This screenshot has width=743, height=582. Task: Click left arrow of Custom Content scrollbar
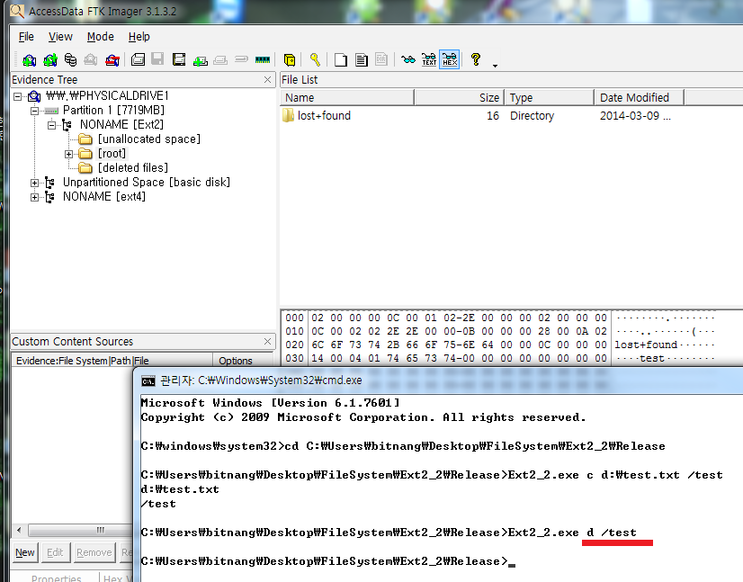pyautogui.click(x=19, y=530)
